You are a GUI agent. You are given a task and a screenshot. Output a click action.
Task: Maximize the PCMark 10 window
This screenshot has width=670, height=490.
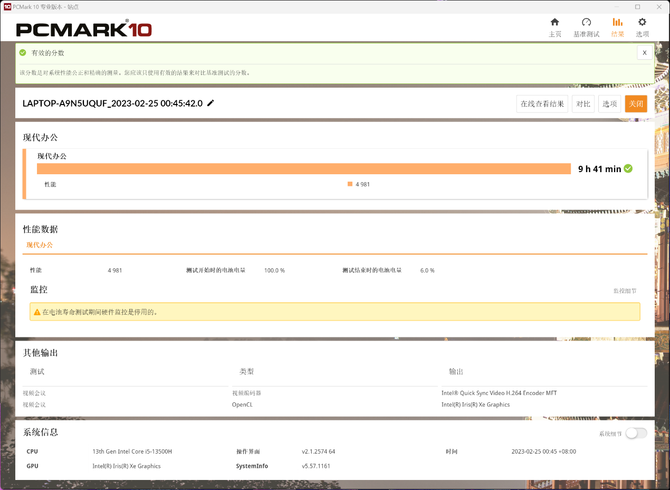tap(638, 6)
